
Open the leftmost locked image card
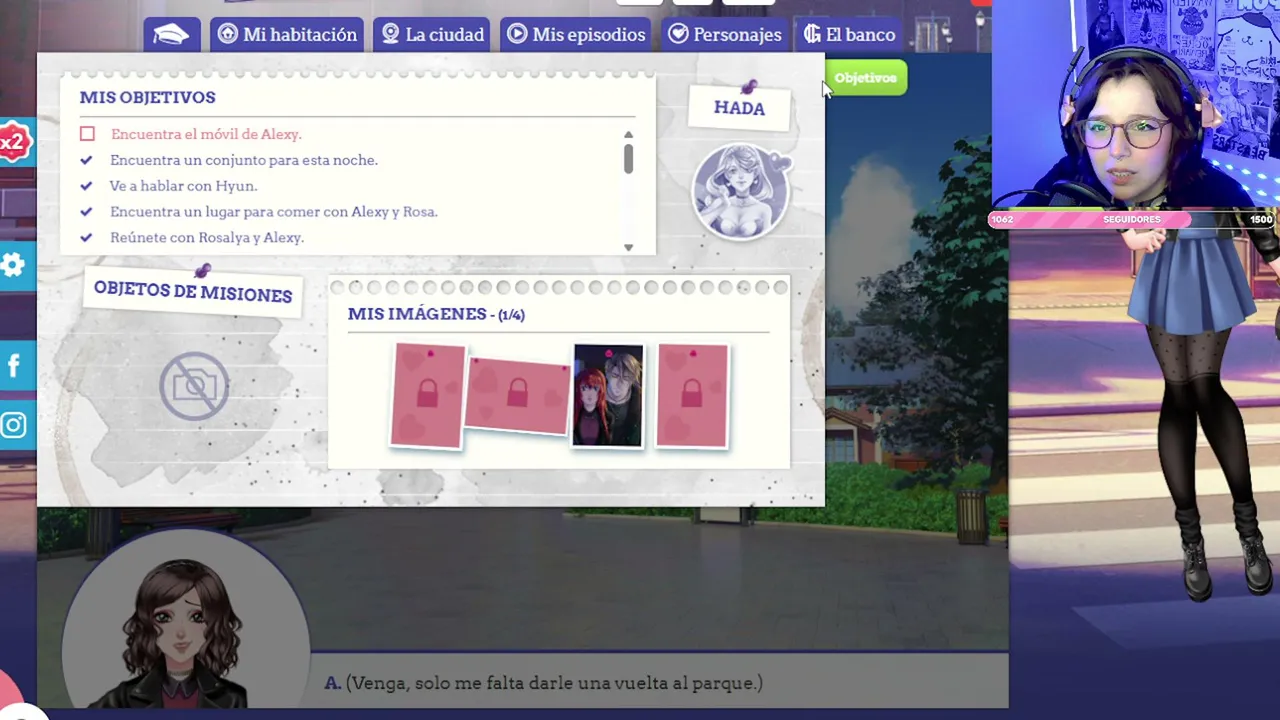pyautogui.click(x=428, y=395)
